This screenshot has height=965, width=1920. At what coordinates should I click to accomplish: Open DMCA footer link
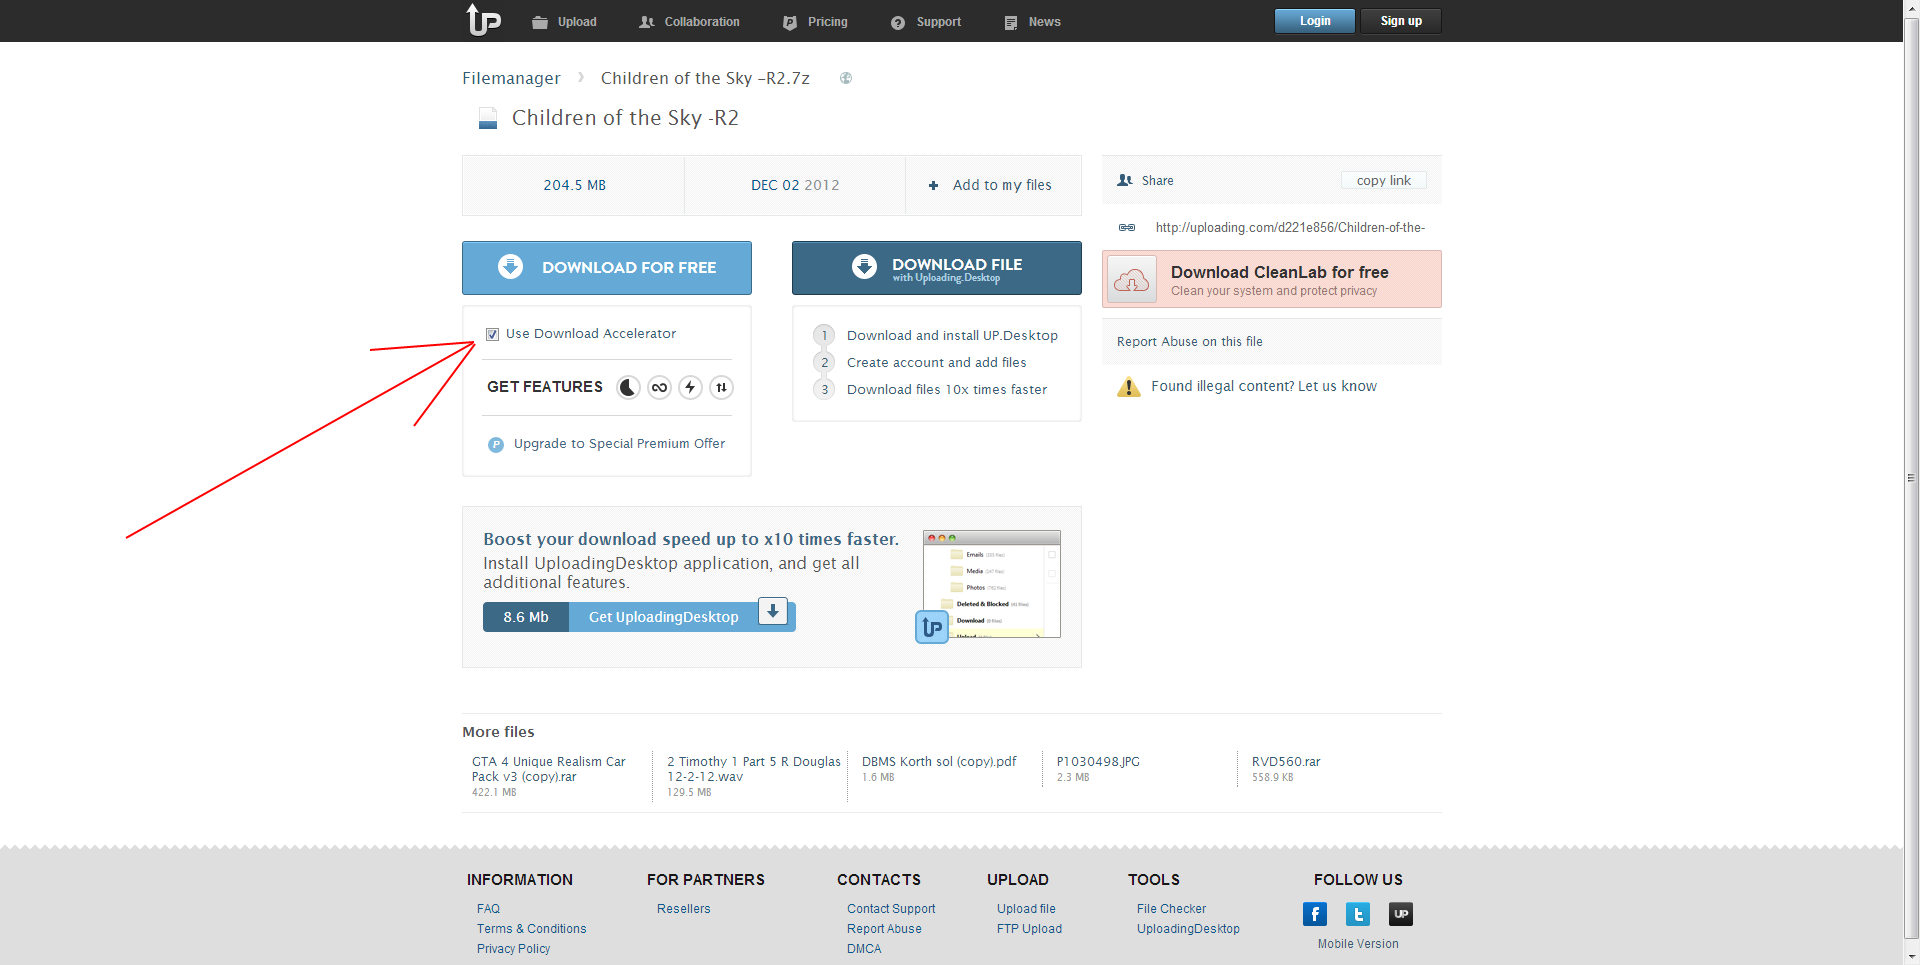tap(864, 949)
